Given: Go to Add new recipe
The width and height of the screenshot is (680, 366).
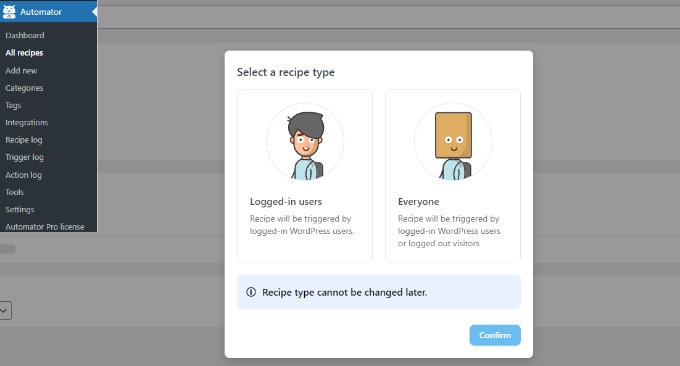Looking at the screenshot, I should click(21, 70).
